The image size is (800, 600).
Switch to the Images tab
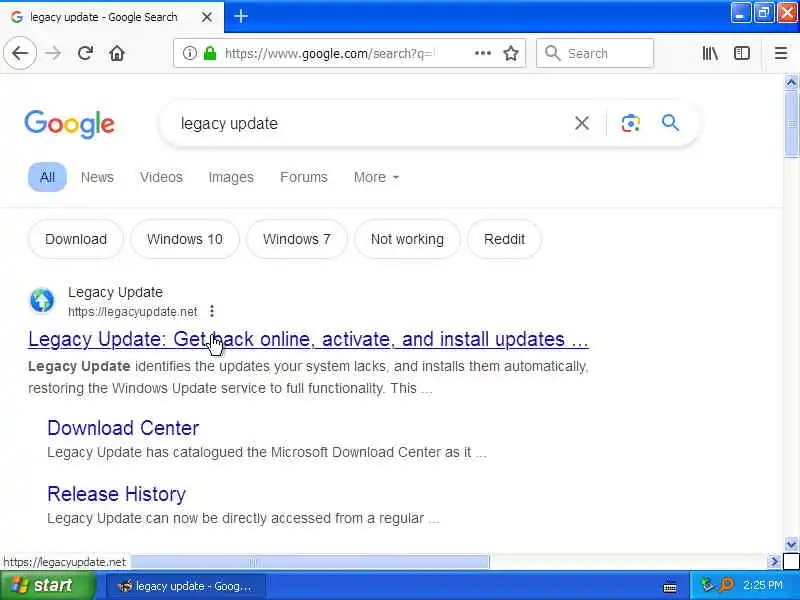point(231,177)
